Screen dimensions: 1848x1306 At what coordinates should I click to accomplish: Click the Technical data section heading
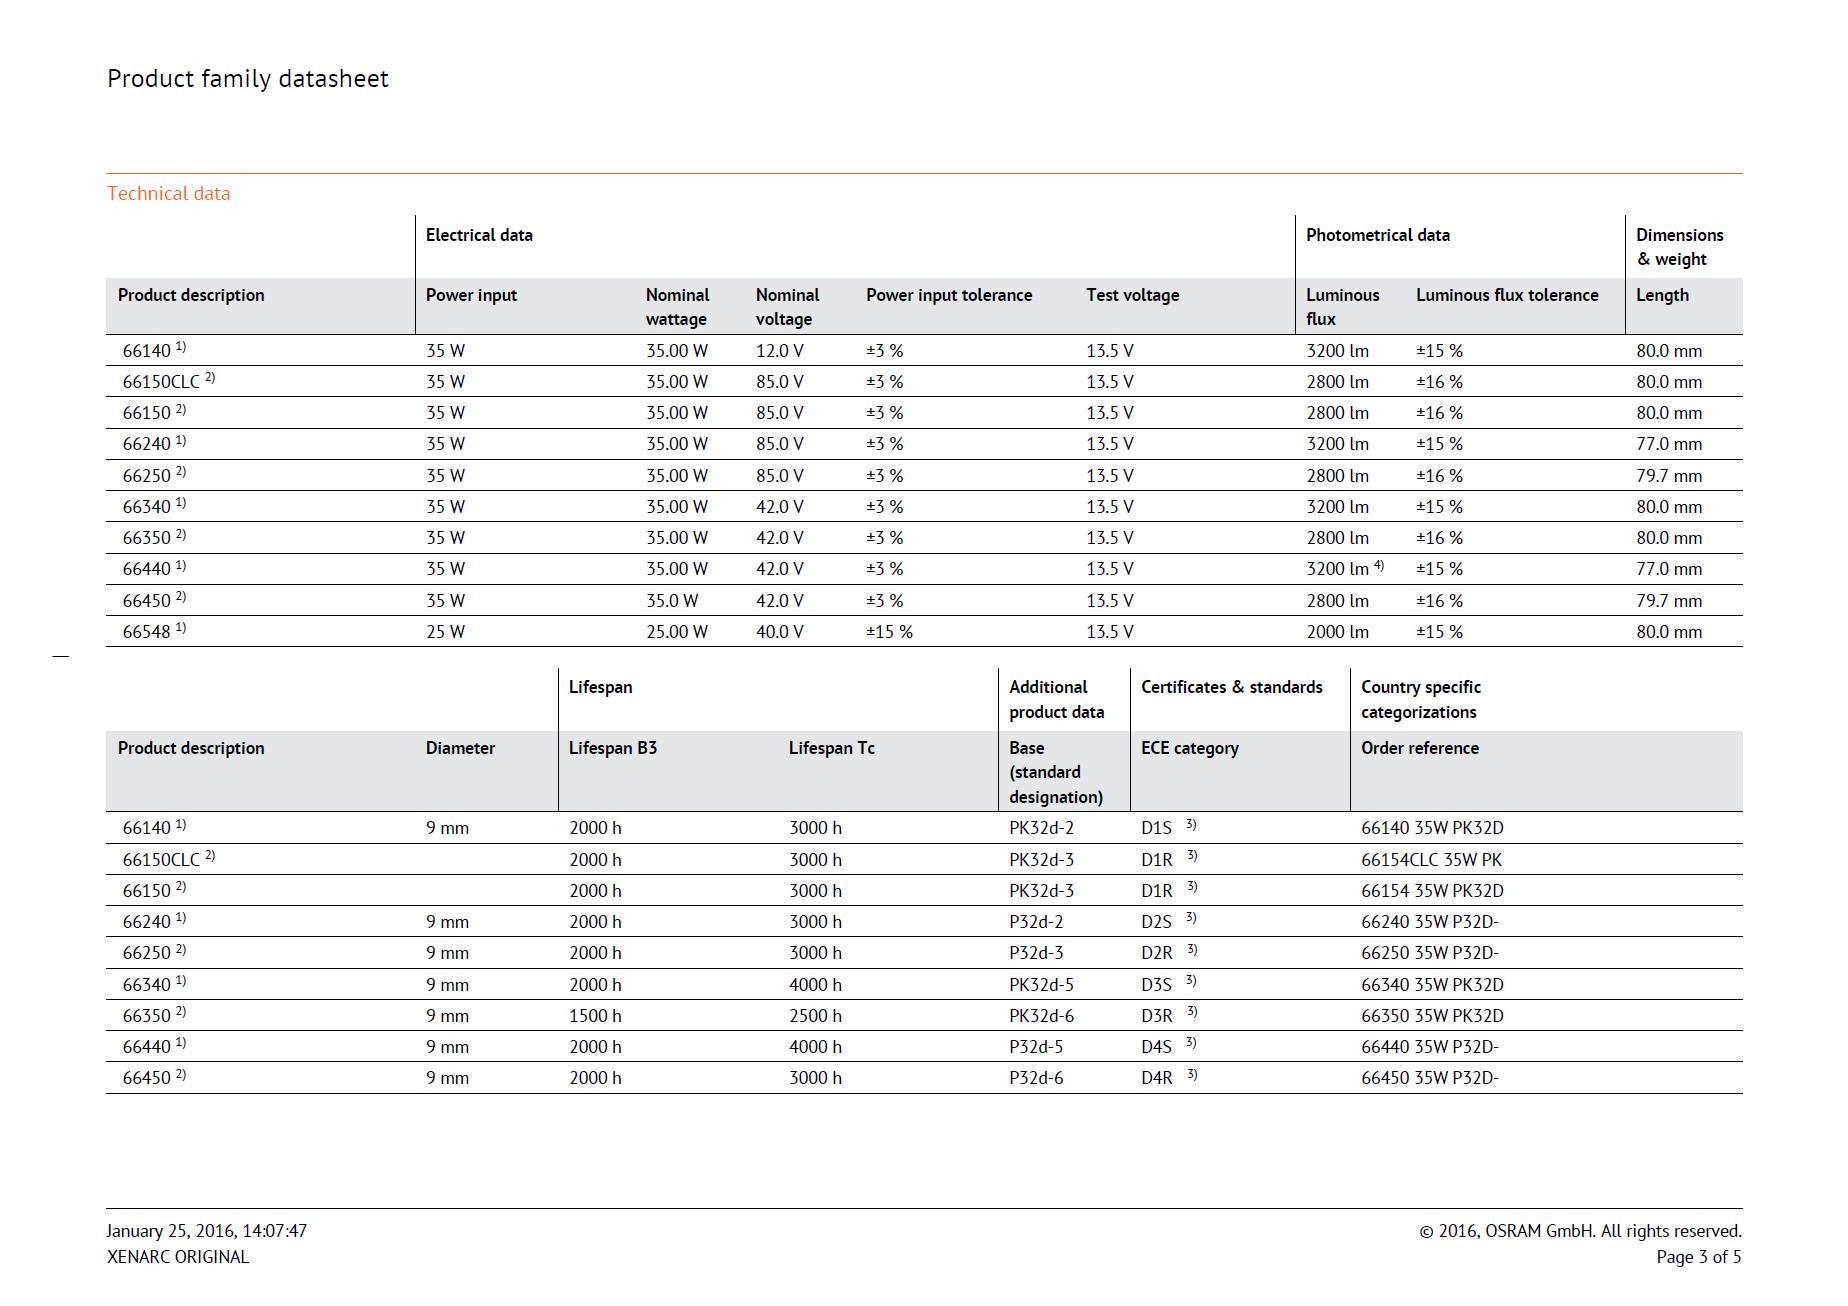[x=168, y=194]
